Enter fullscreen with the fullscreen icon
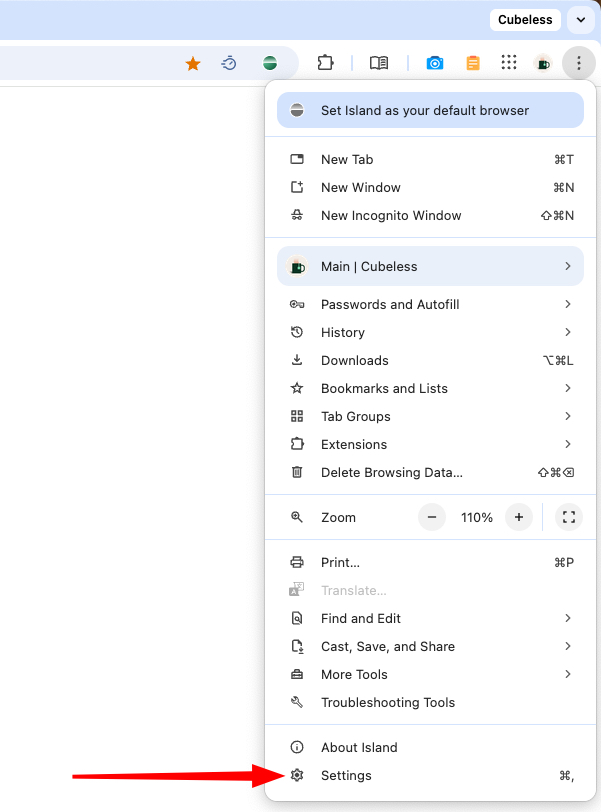Image resolution: width=601 pixels, height=812 pixels. (x=569, y=517)
